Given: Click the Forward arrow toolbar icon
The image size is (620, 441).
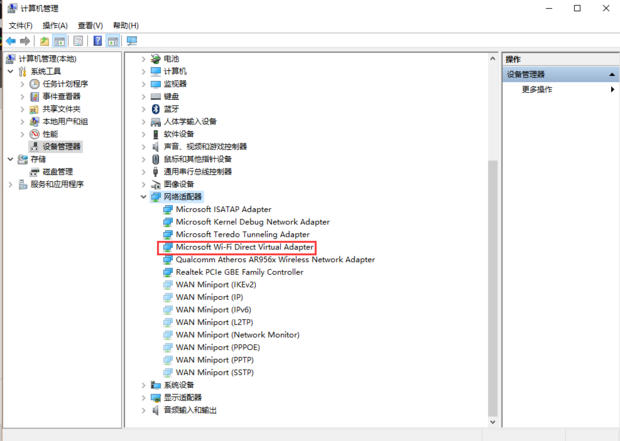Looking at the screenshot, I should [x=25, y=41].
